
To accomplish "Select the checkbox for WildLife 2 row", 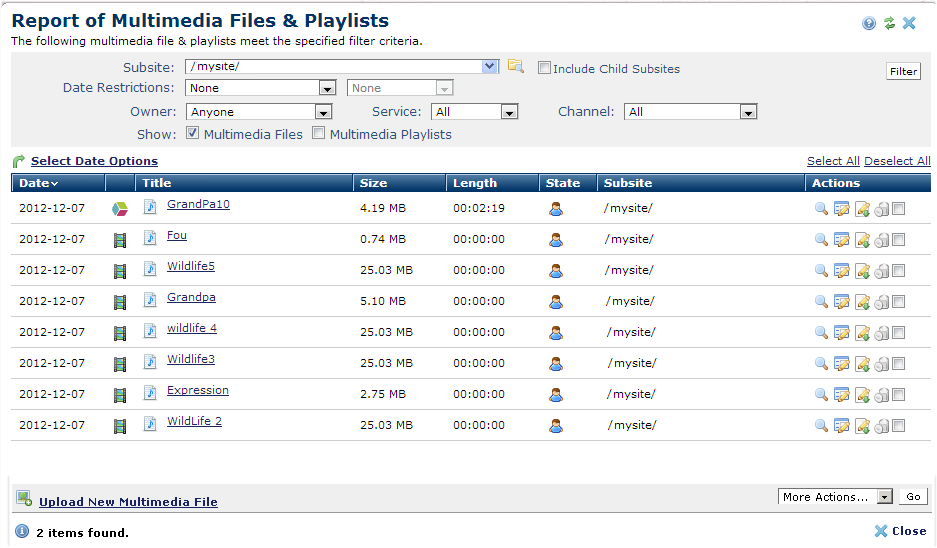I will (x=898, y=425).
